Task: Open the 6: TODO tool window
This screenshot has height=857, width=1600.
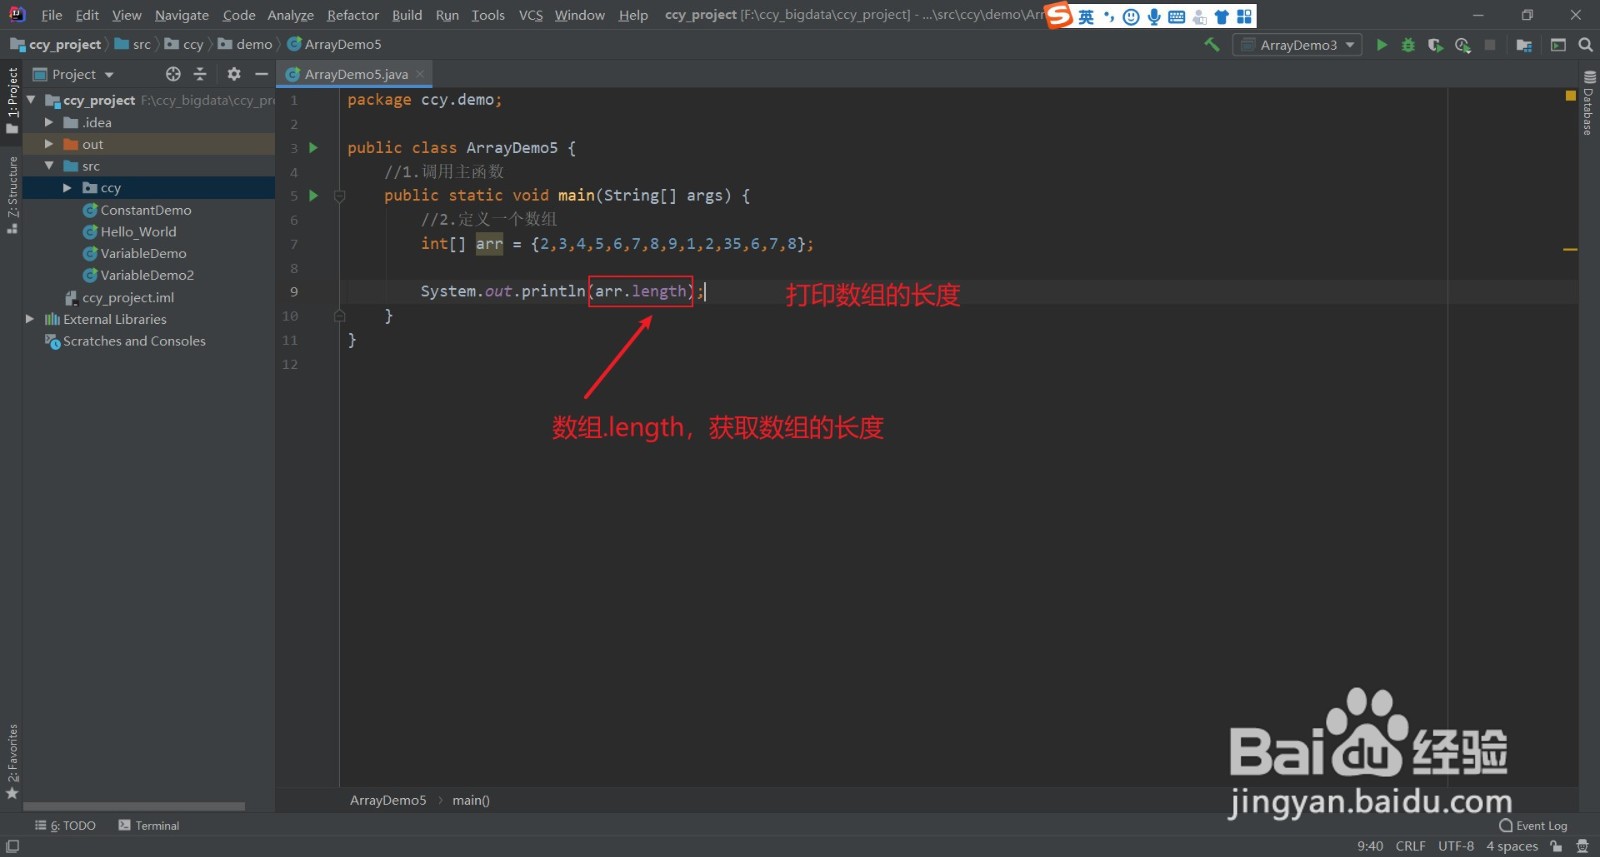Action: click(x=66, y=825)
